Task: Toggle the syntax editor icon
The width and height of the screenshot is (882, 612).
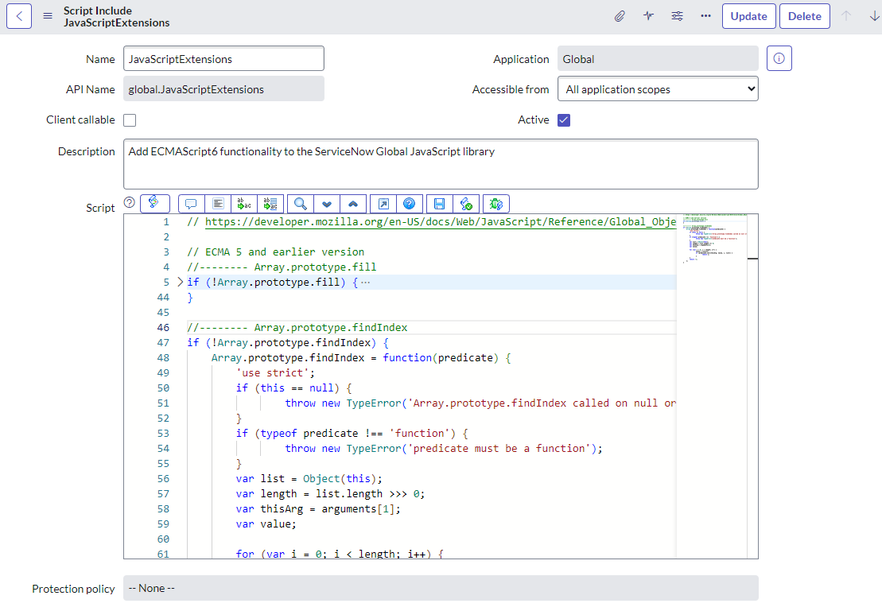Action: (155, 203)
